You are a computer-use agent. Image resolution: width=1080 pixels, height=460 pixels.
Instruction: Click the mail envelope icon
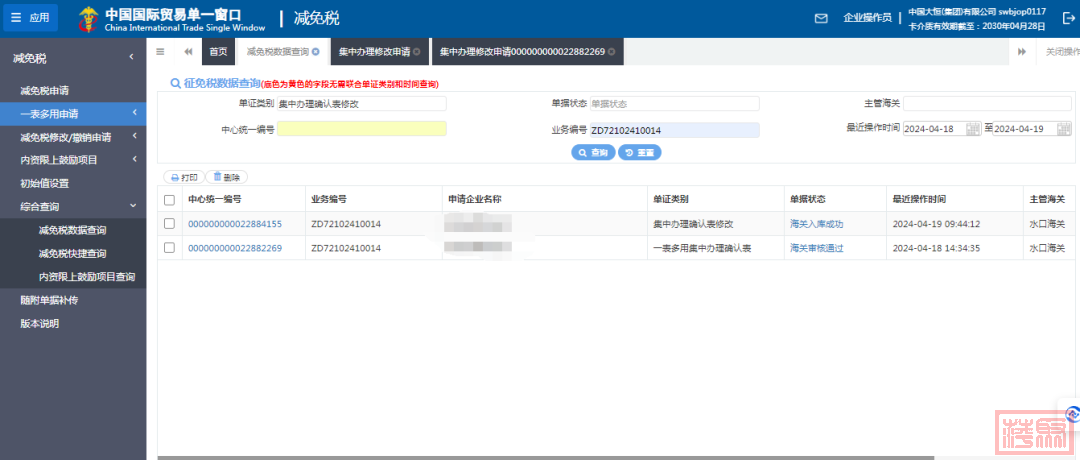coord(821,19)
